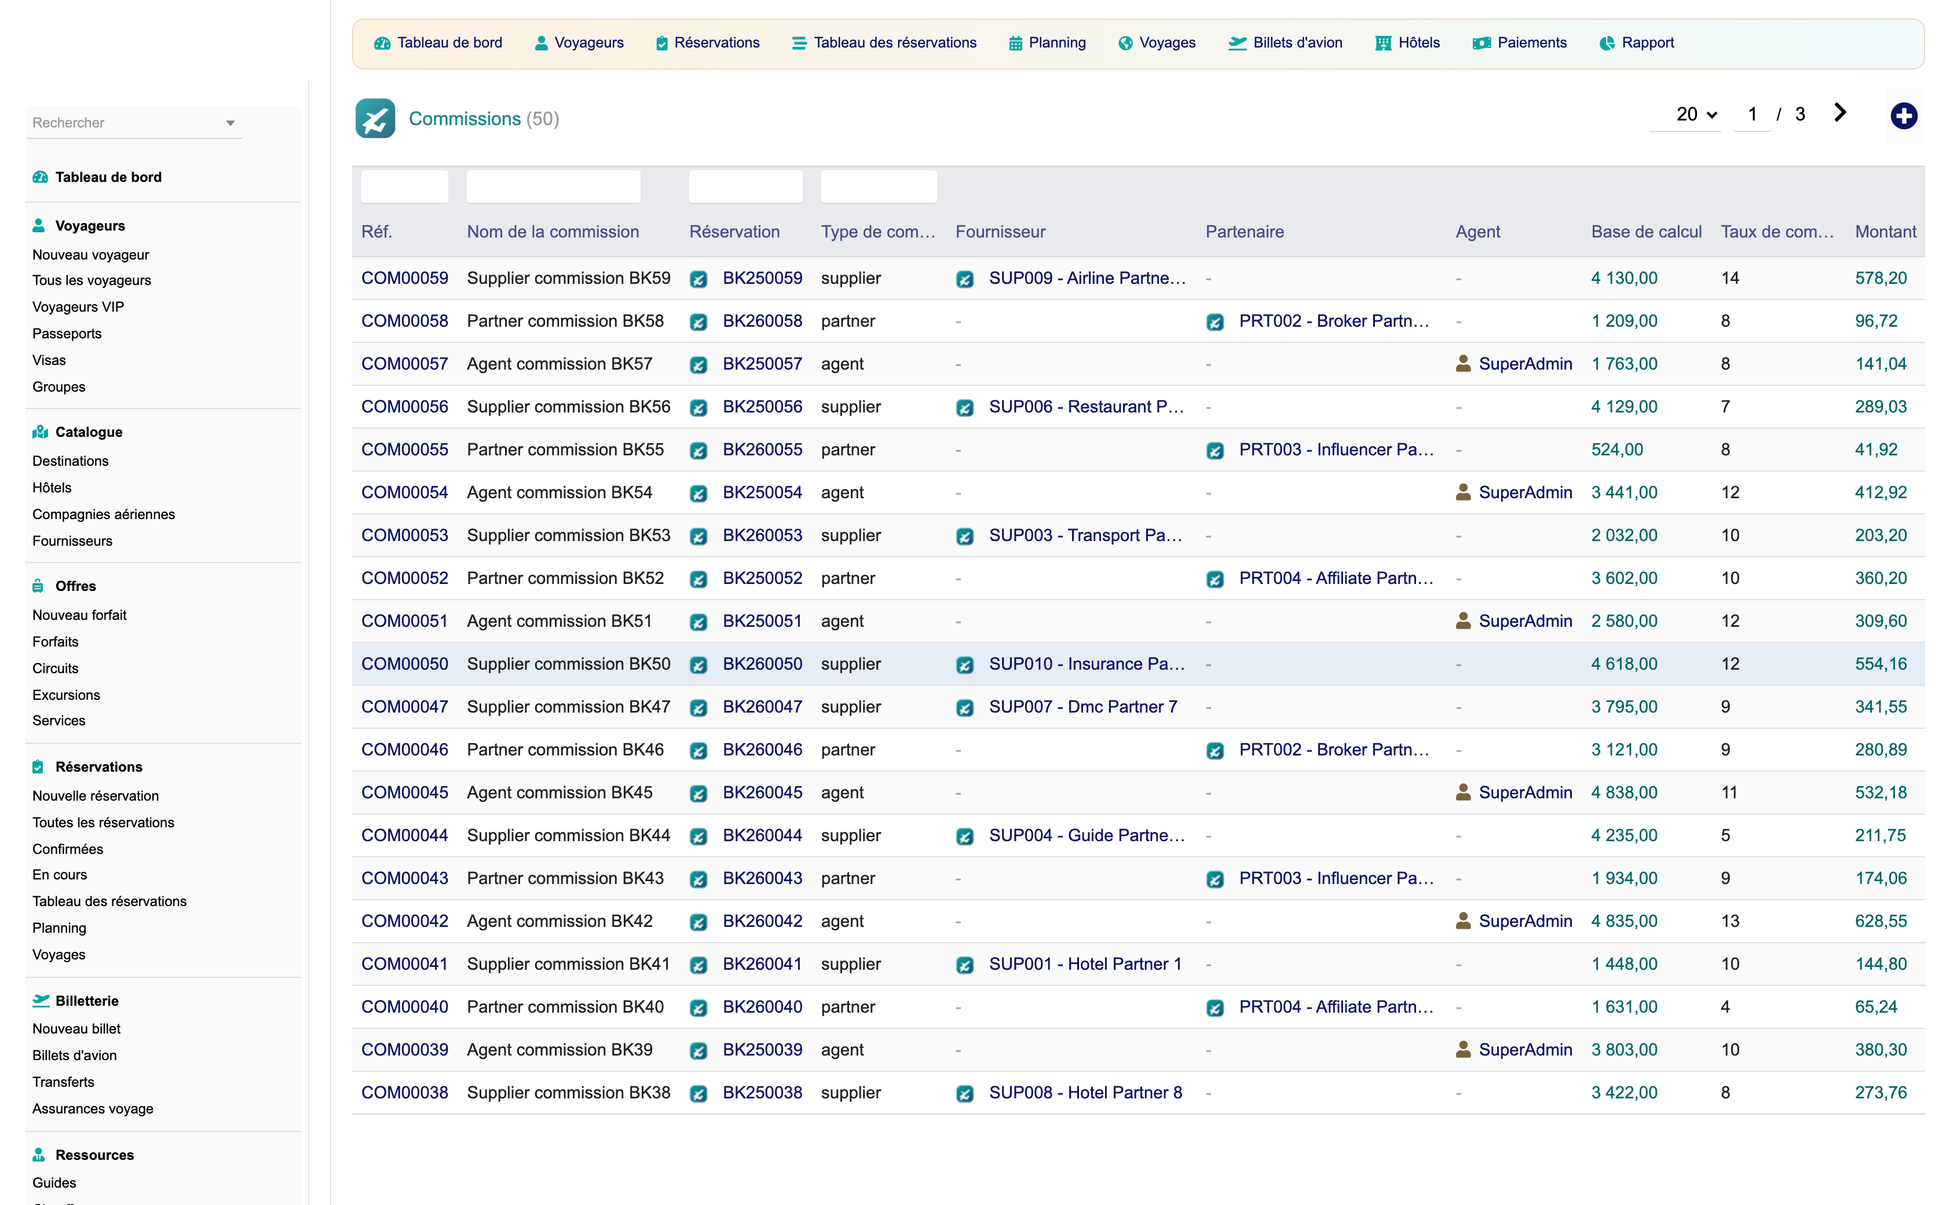Screen dimensions: 1946x1205
Task: Click Hôtels building icon in top bar
Action: 1383,43
